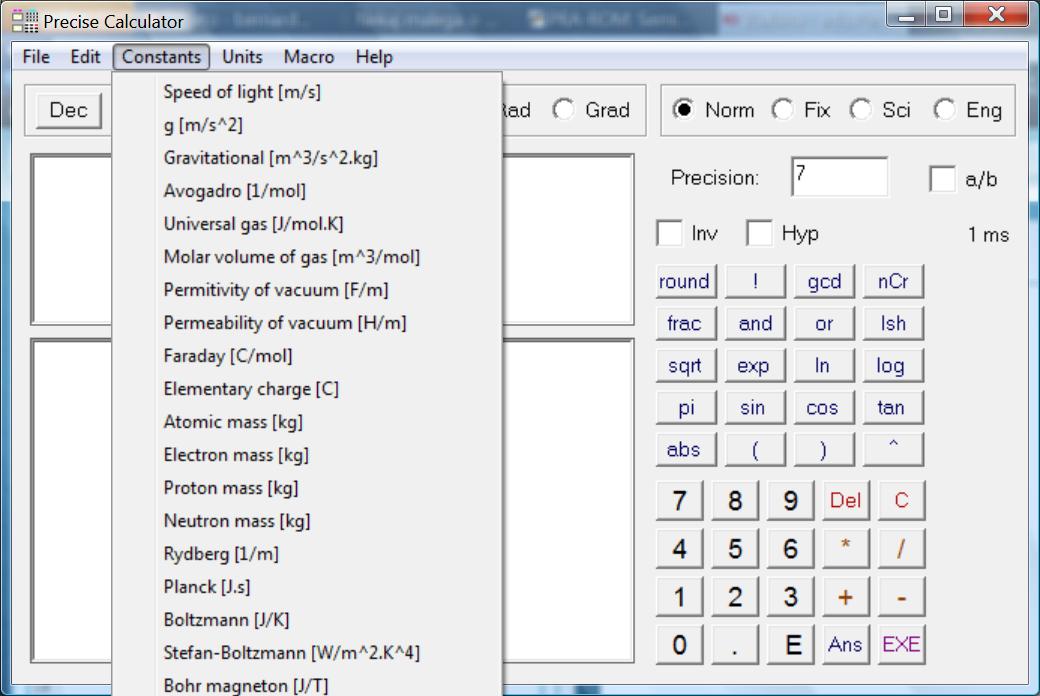Click the pi constant button
The height and width of the screenshot is (696, 1040).
pyautogui.click(x=684, y=408)
